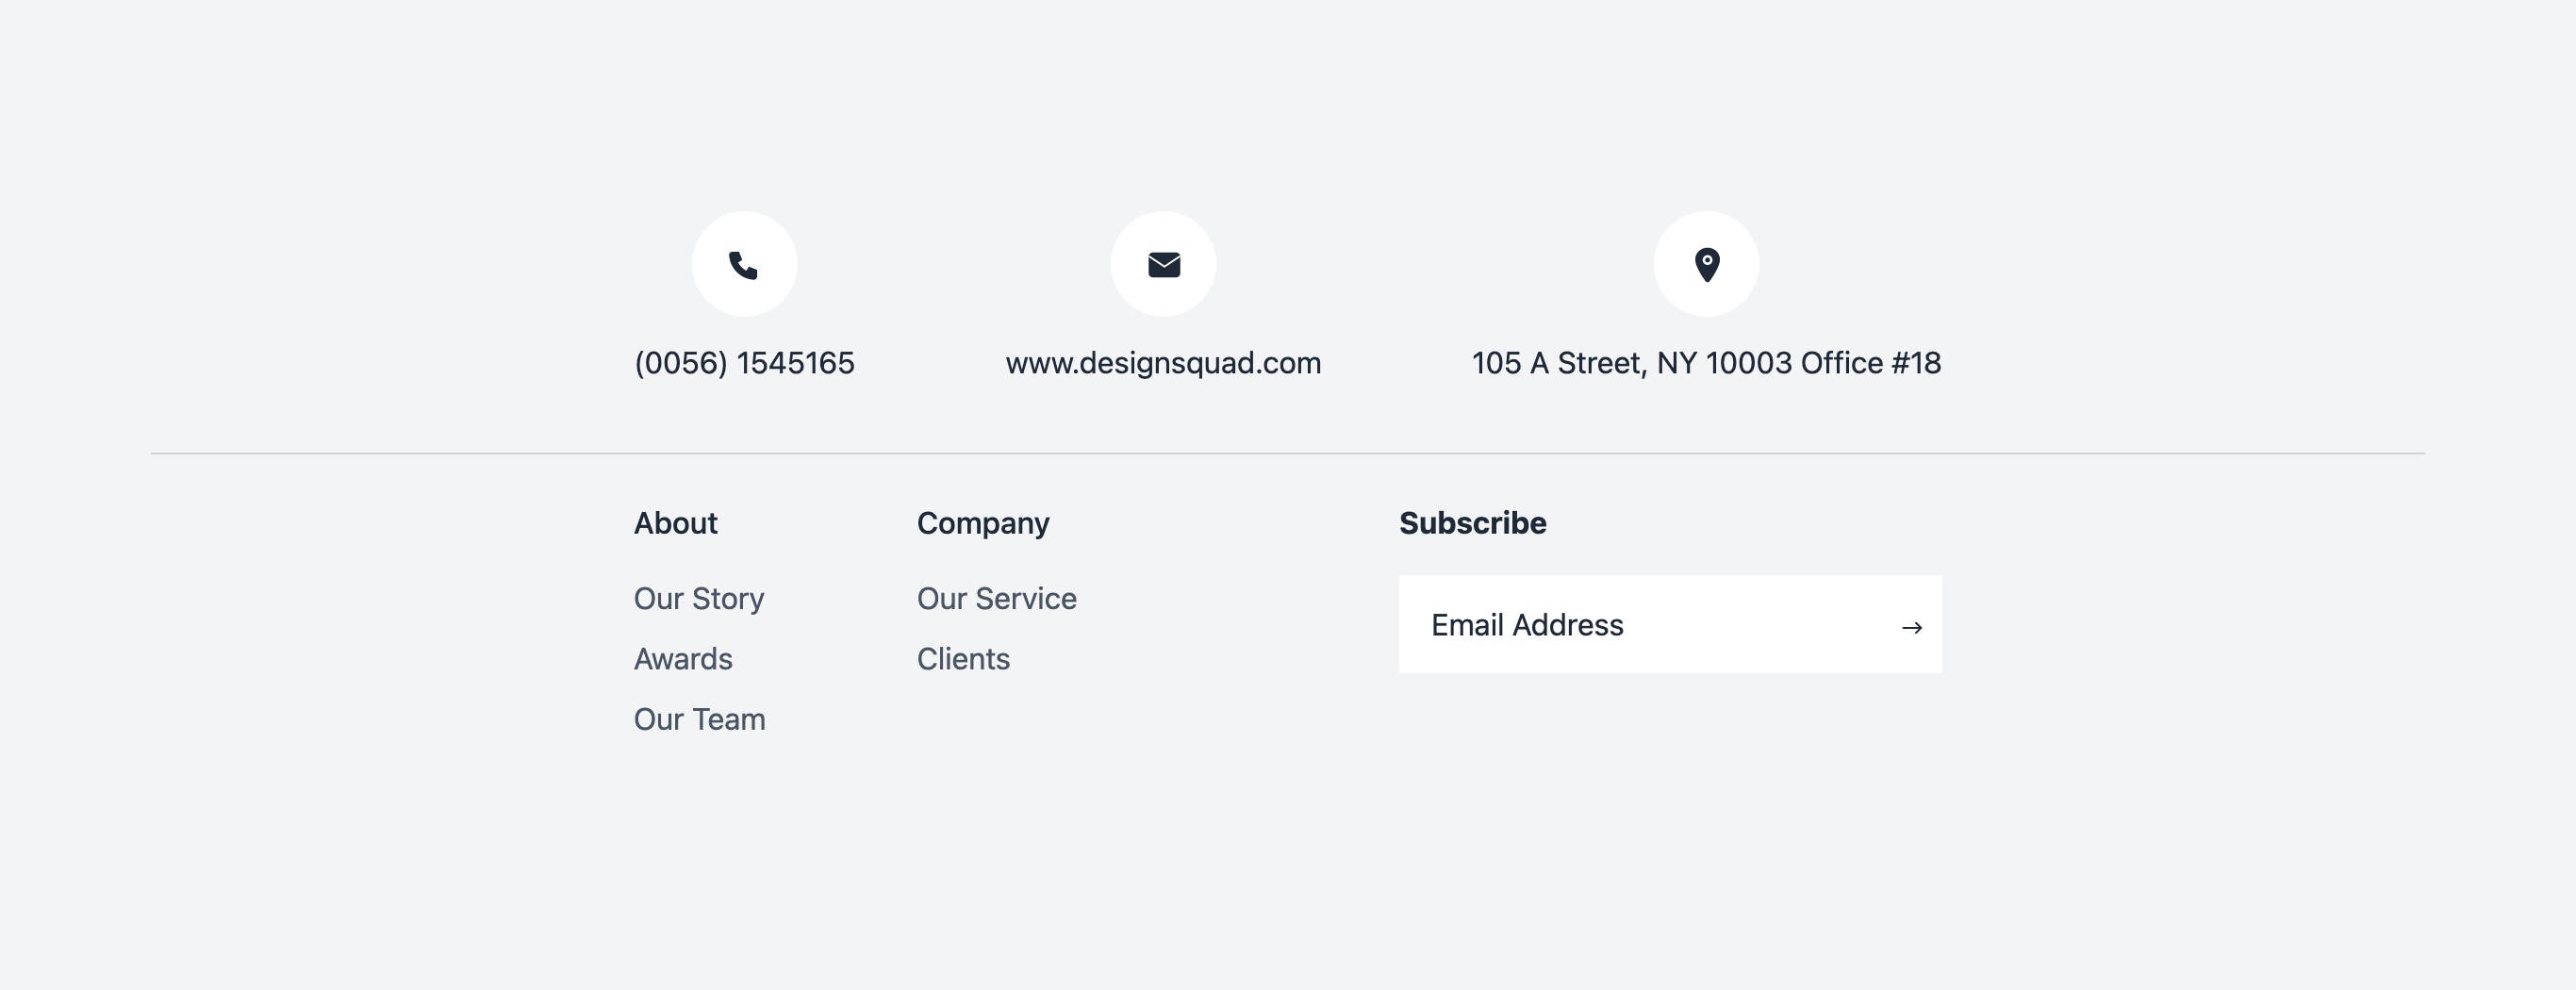Click the About column heading
This screenshot has height=990, width=2576.
(675, 523)
